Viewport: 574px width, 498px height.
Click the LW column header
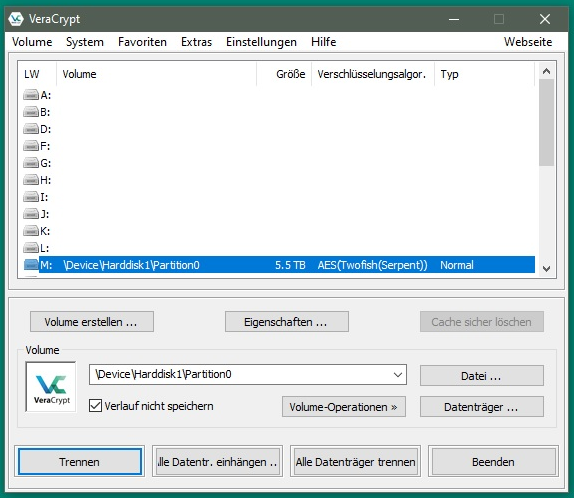click(37, 74)
